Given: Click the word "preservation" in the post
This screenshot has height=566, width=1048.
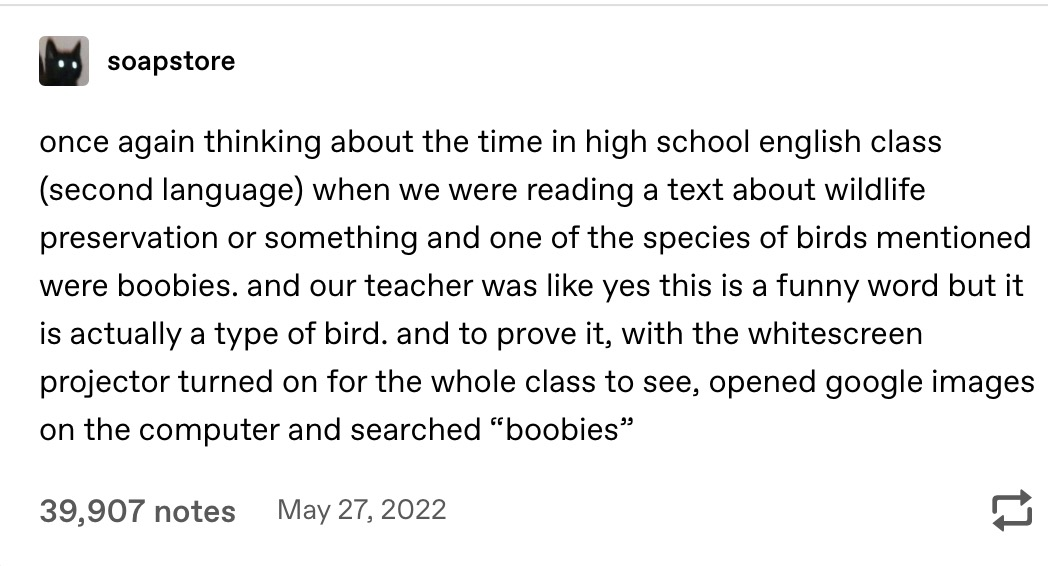Looking at the screenshot, I should (128, 239).
